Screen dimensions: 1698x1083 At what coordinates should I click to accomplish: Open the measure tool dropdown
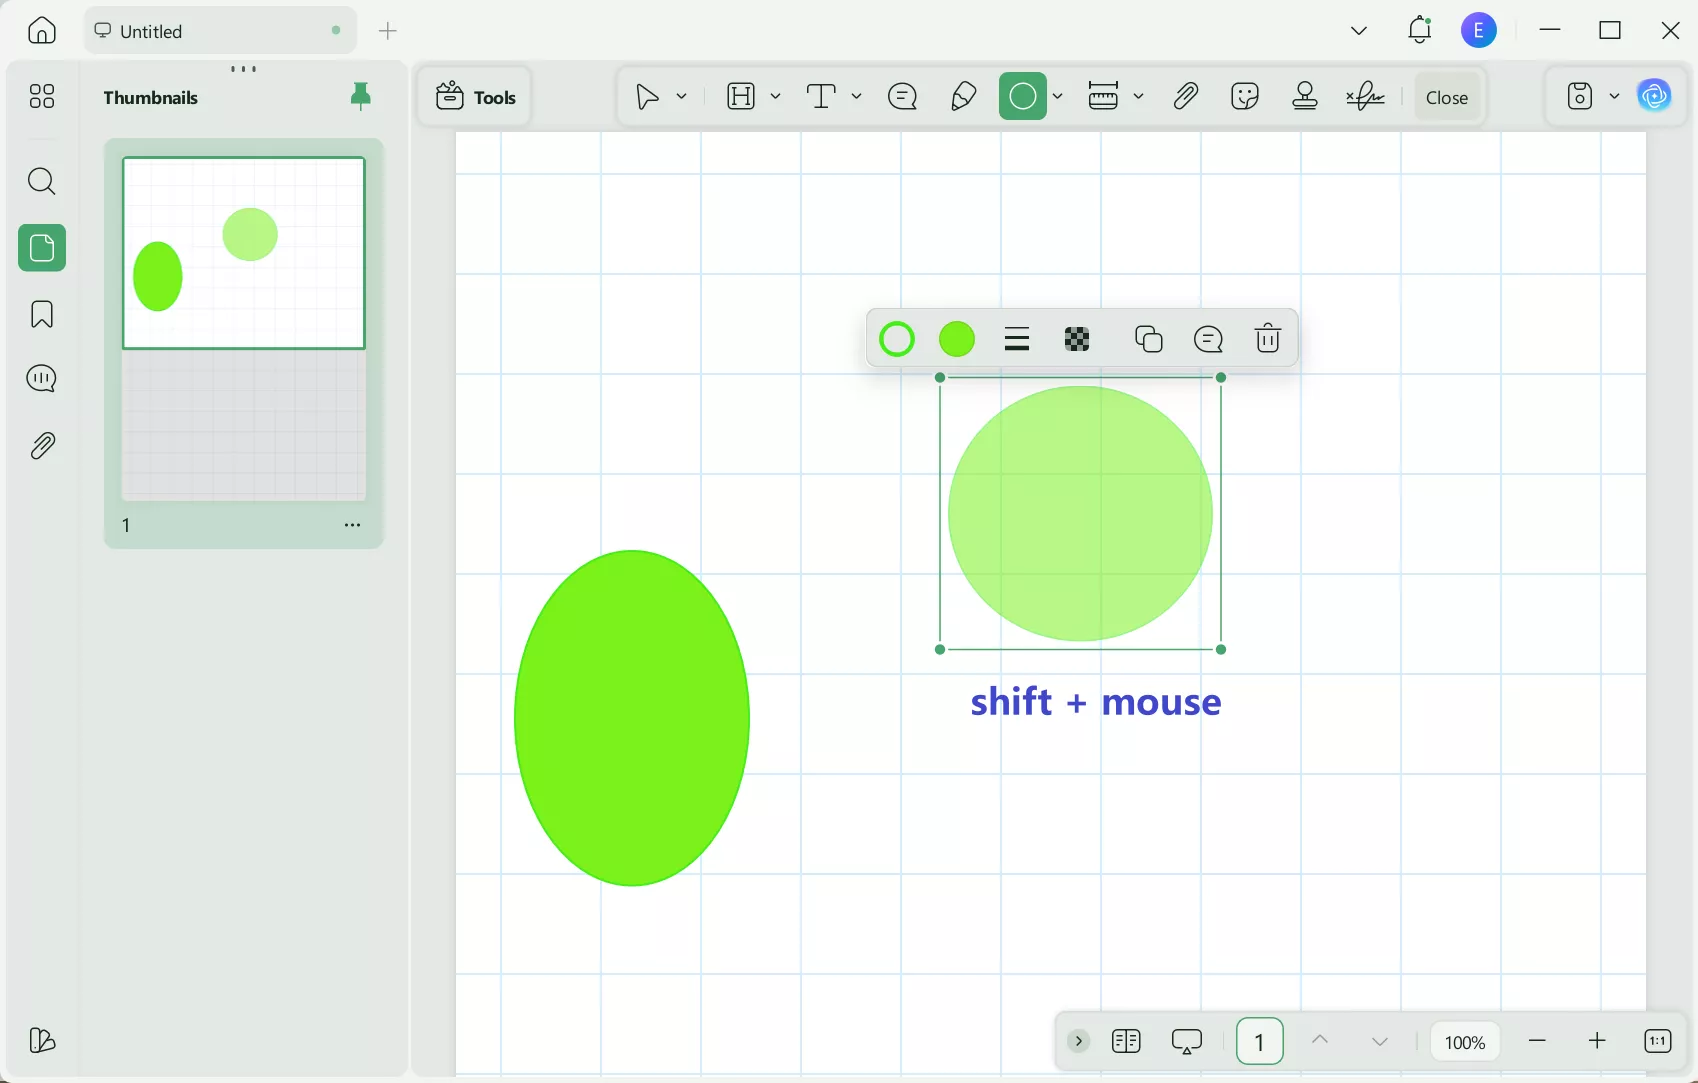(1140, 96)
